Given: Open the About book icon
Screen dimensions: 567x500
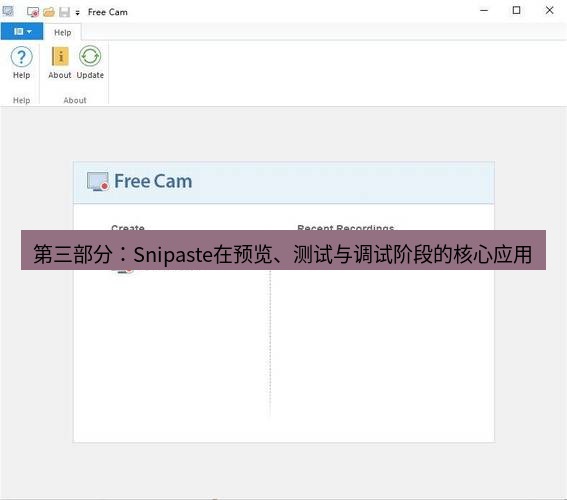Looking at the screenshot, I should click(60, 56).
